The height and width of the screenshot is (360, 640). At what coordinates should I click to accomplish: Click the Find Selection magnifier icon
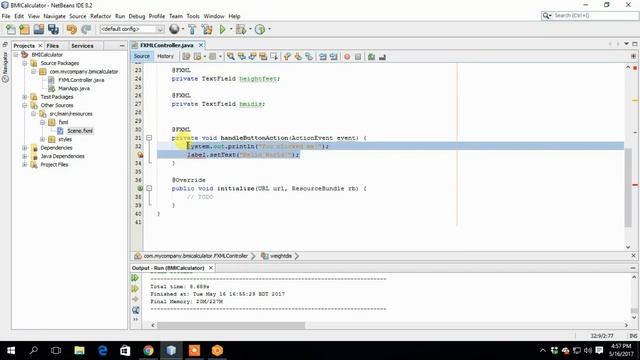coord(231,57)
